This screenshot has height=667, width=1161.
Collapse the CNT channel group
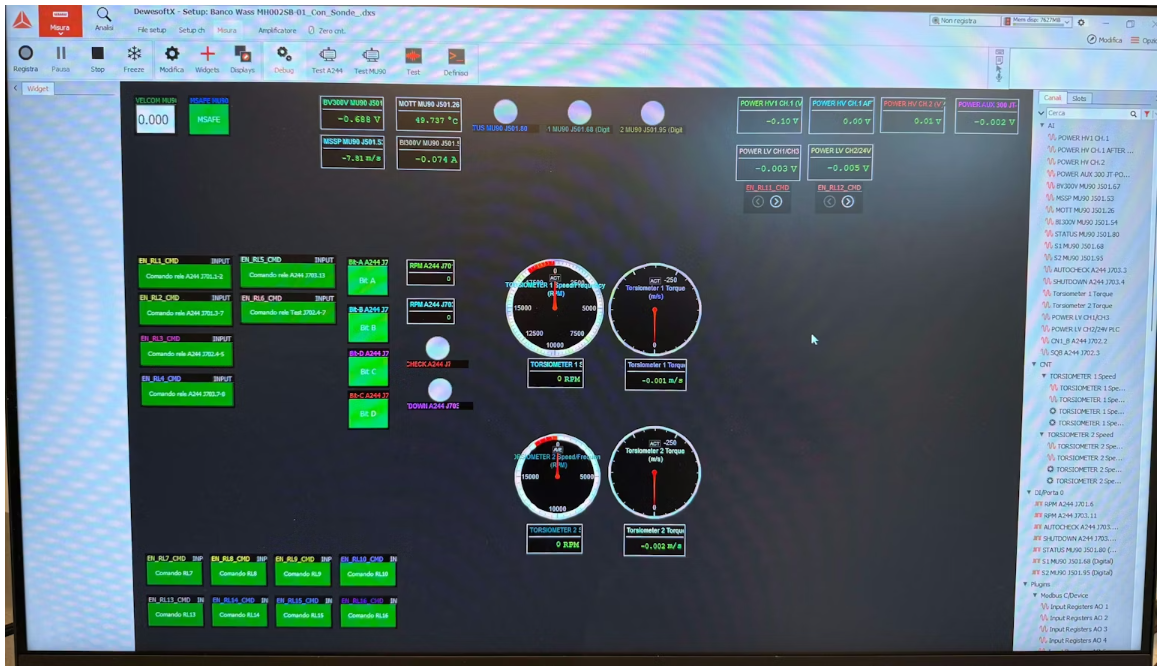[x=1035, y=364]
